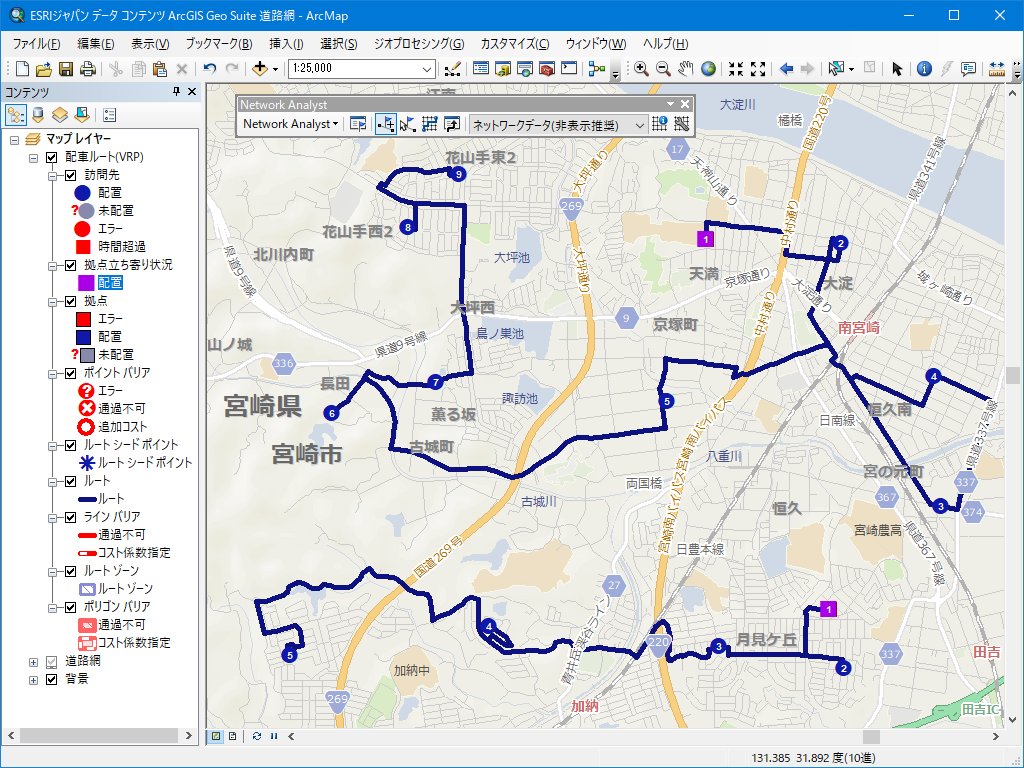Open the ArcToolbox window icon
Image resolution: width=1024 pixels, height=768 pixels.
(547, 69)
